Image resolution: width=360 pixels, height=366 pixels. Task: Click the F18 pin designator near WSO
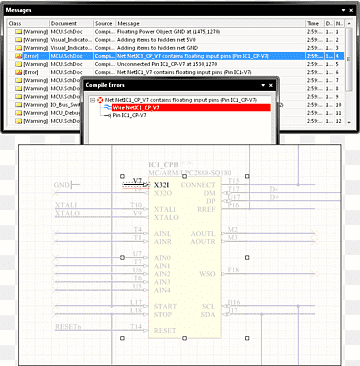pos(233,269)
